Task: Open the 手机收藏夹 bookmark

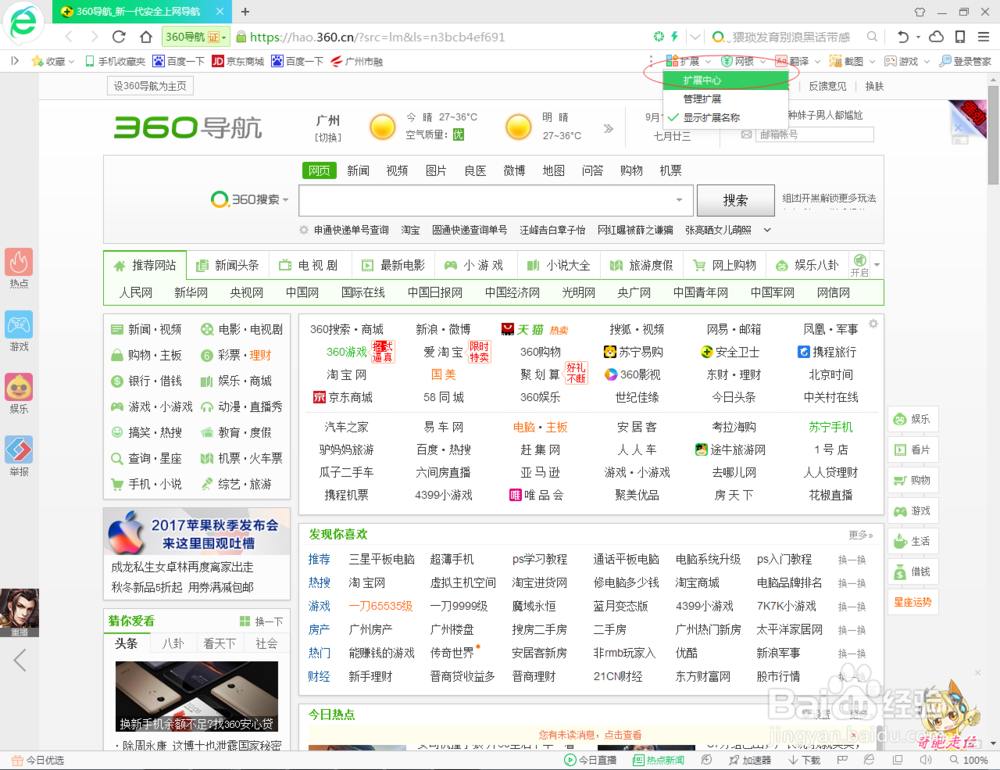Action: point(116,61)
